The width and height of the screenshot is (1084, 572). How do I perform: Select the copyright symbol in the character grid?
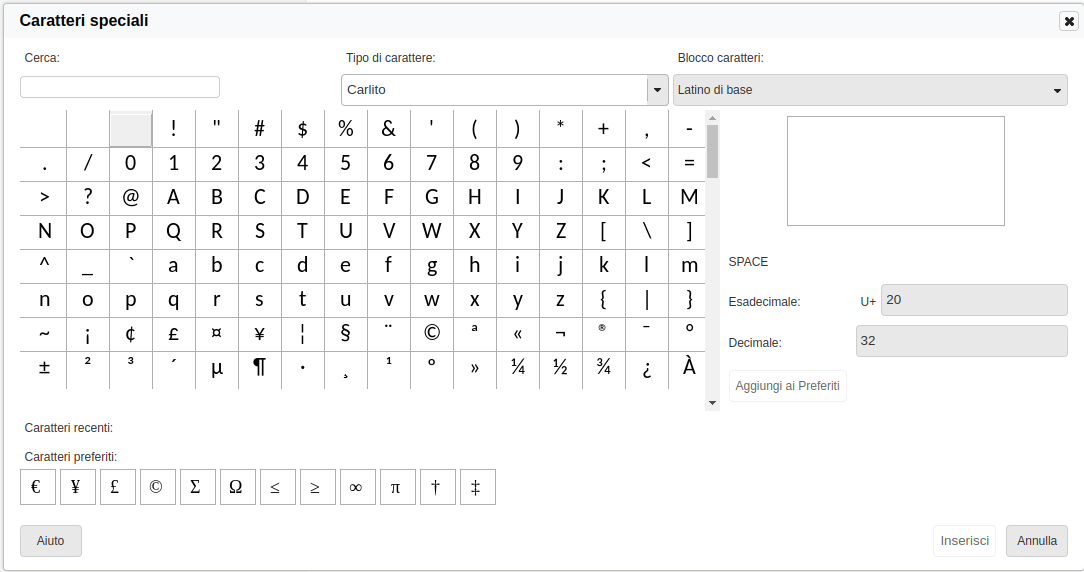[x=431, y=333]
